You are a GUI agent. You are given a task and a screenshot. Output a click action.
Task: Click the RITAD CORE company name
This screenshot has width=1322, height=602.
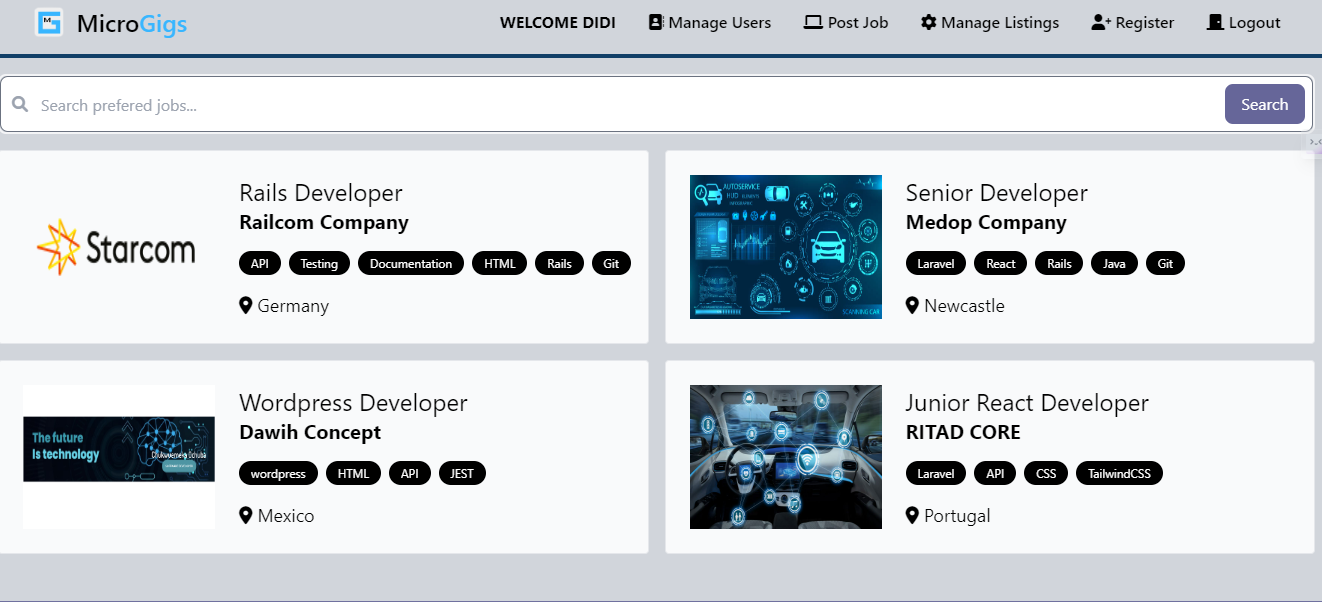[963, 432]
